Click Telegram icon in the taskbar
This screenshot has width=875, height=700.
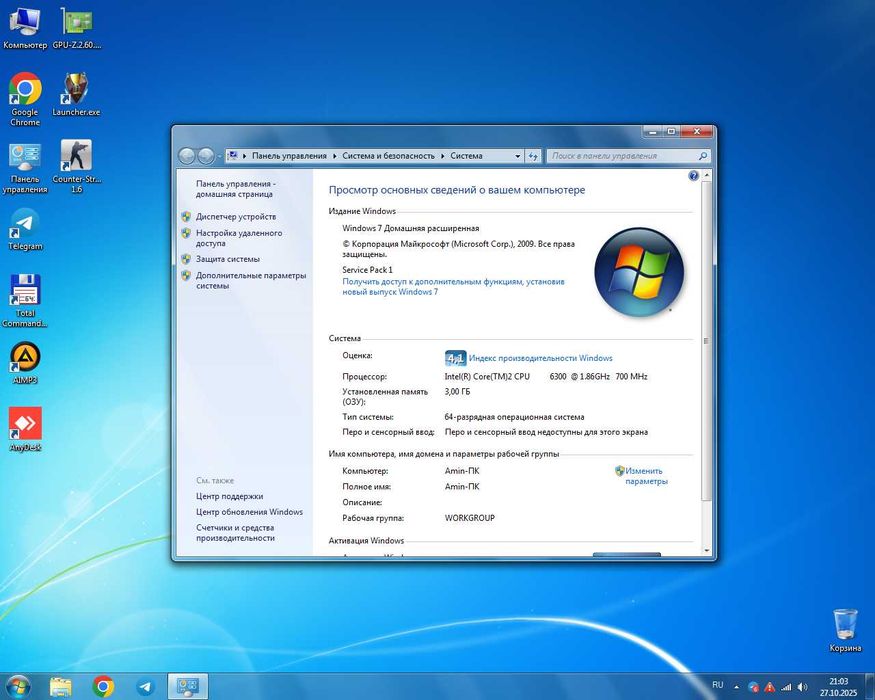pyautogui.click(x=145, y=686)
